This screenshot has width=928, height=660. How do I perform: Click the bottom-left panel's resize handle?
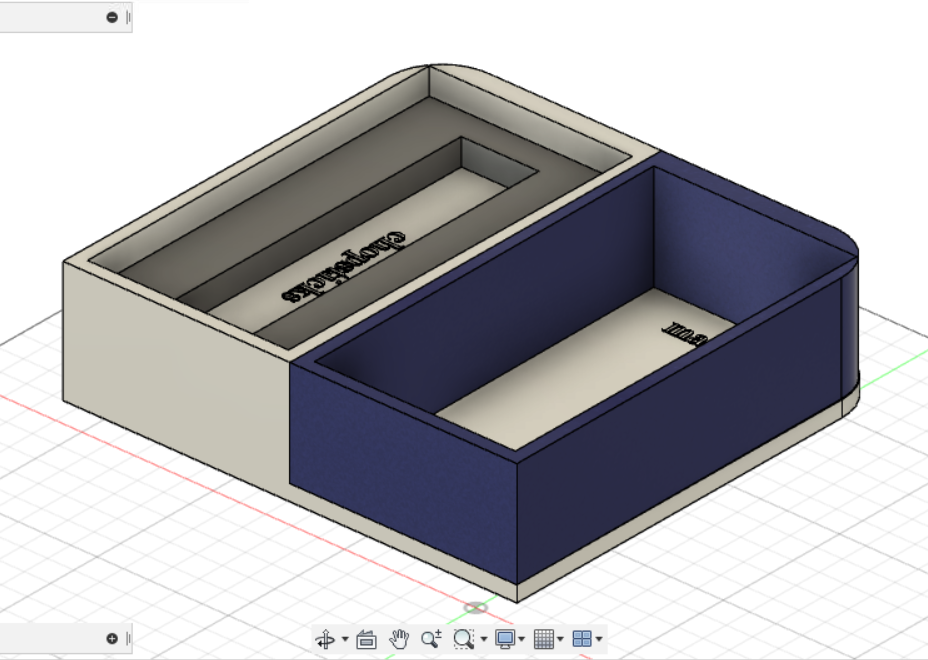coord(128,638)
